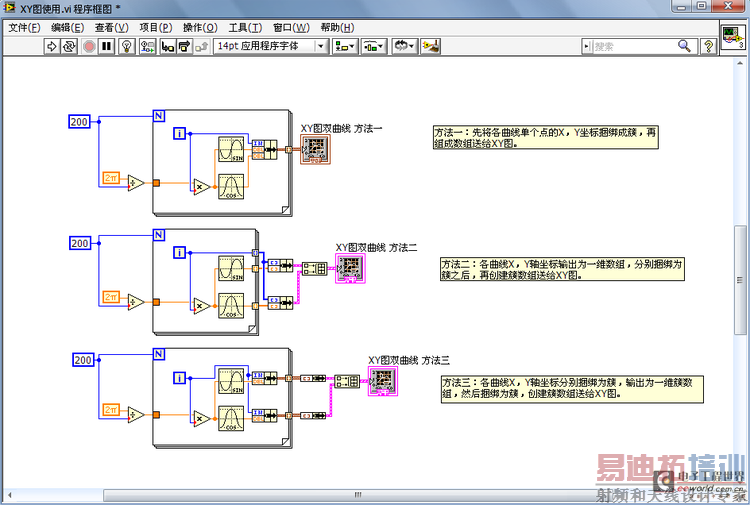Image resolution: width=750 pixels, height=505 pixels.
Task: Click the Run arrow button
Action: pyautogui.click(x=53, y=46)
